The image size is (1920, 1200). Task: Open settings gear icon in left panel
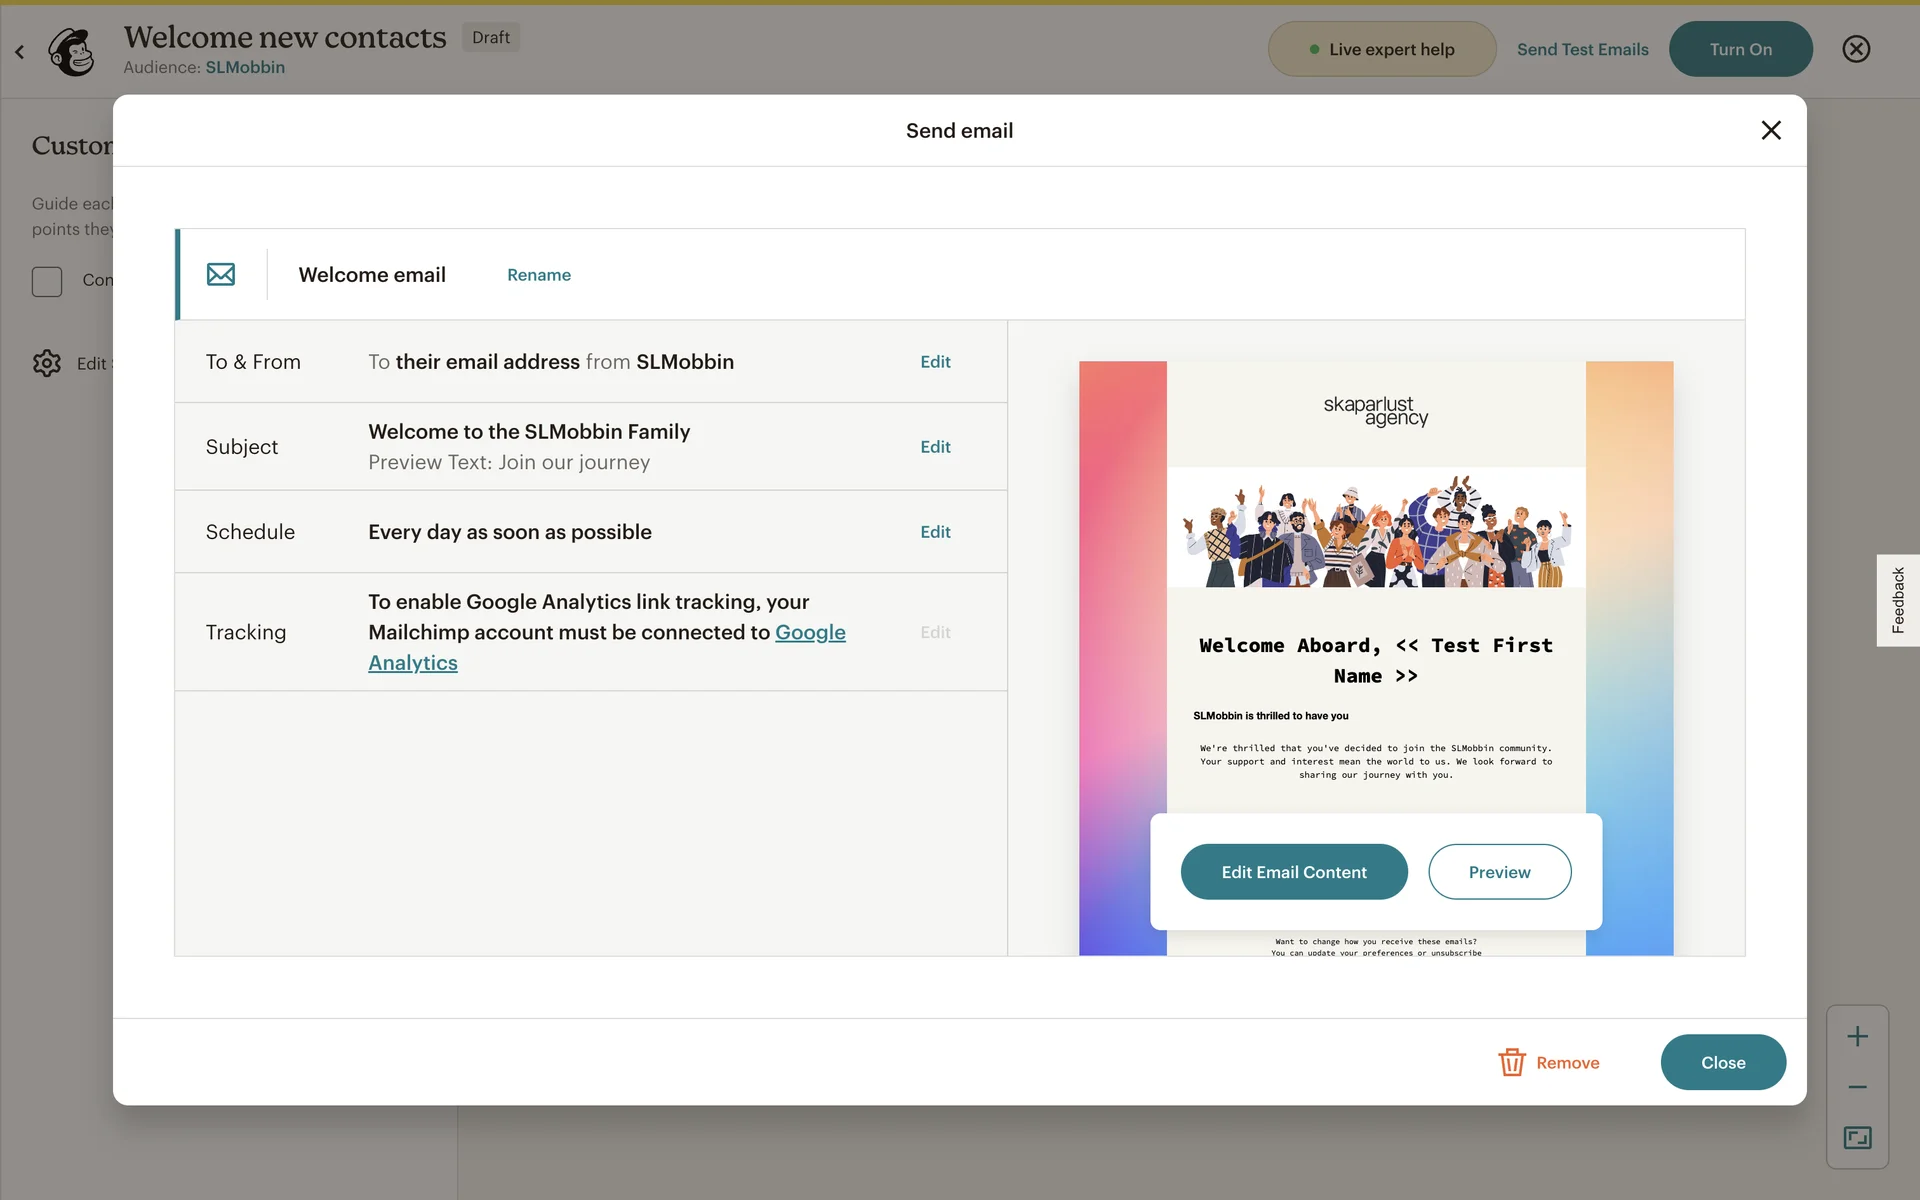pyautogui.click(x=47, y=363)
